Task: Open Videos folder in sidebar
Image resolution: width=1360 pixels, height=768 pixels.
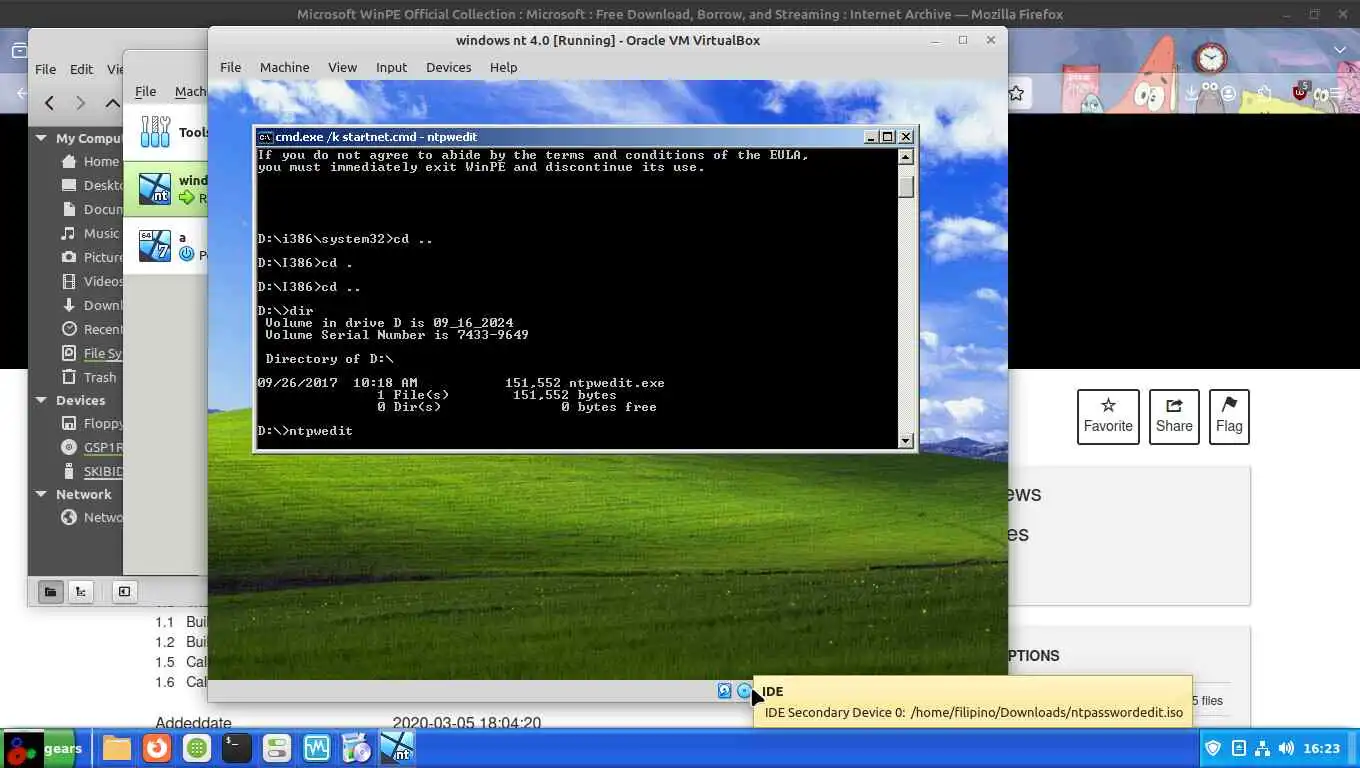Action: [x=90, y=281]
